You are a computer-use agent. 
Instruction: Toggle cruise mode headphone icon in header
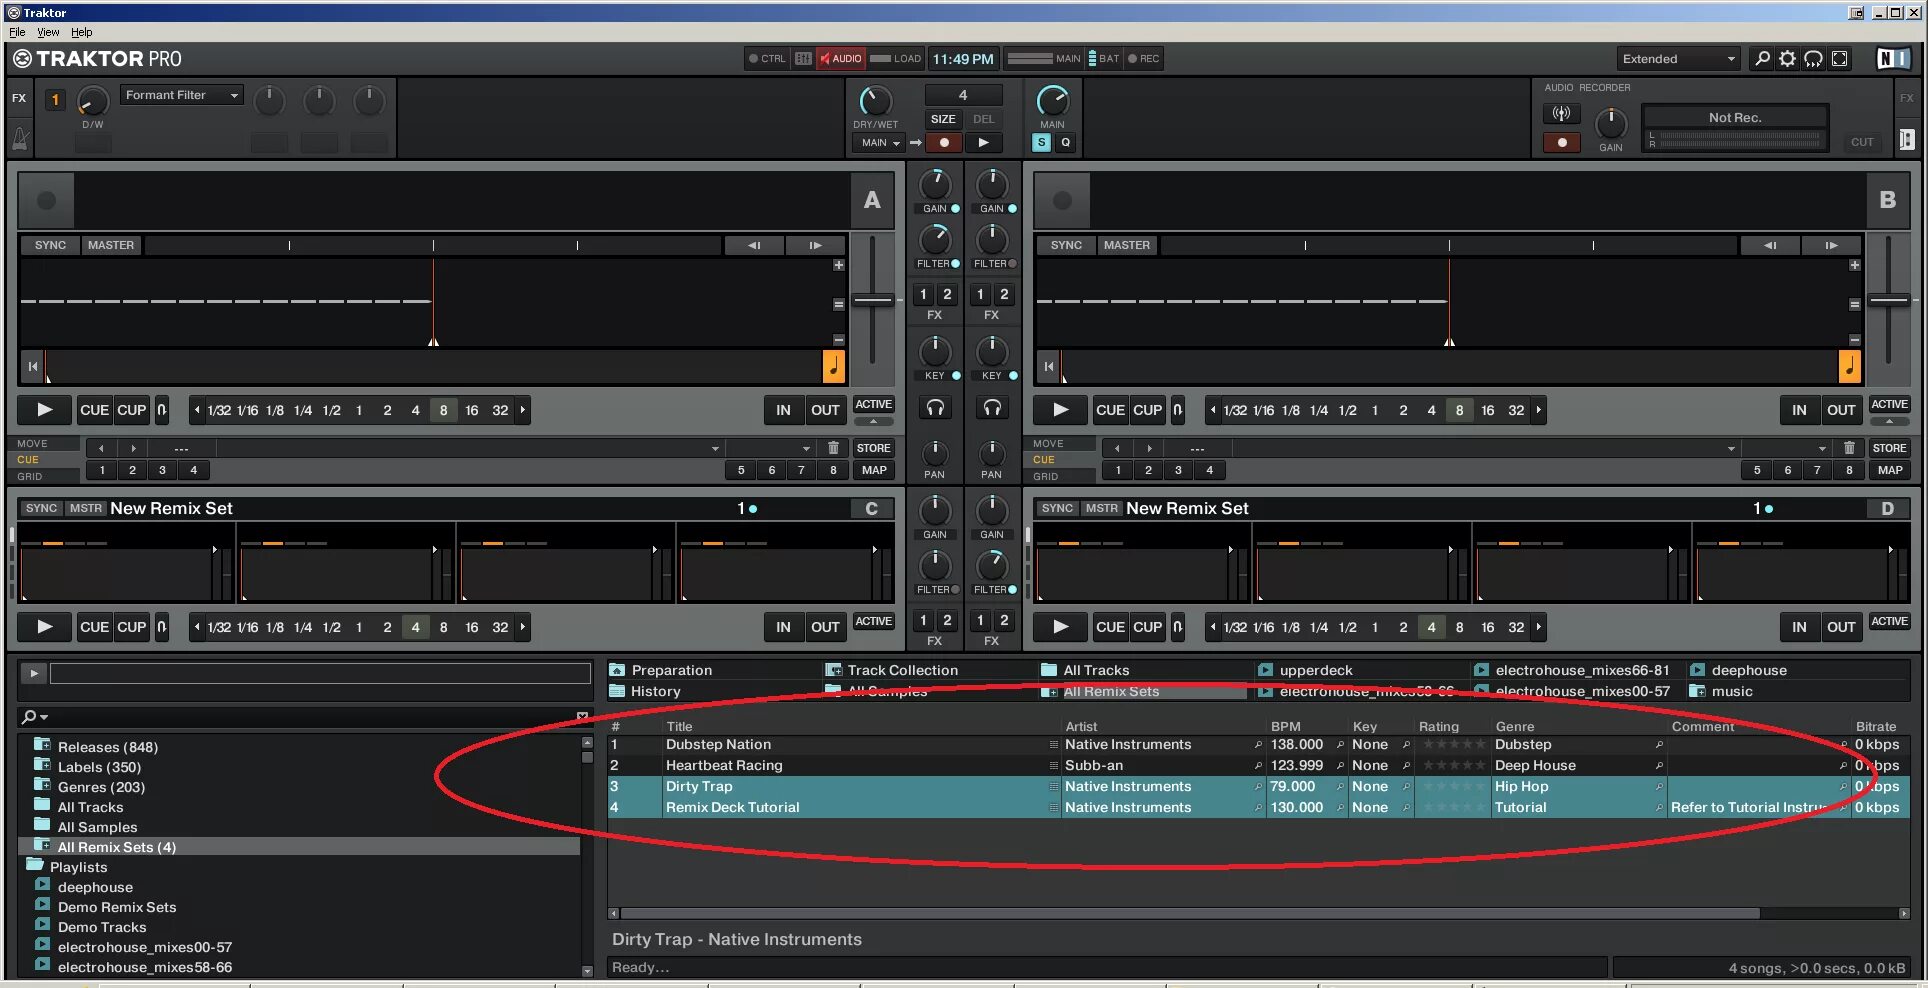click(x=1813, y=59)
